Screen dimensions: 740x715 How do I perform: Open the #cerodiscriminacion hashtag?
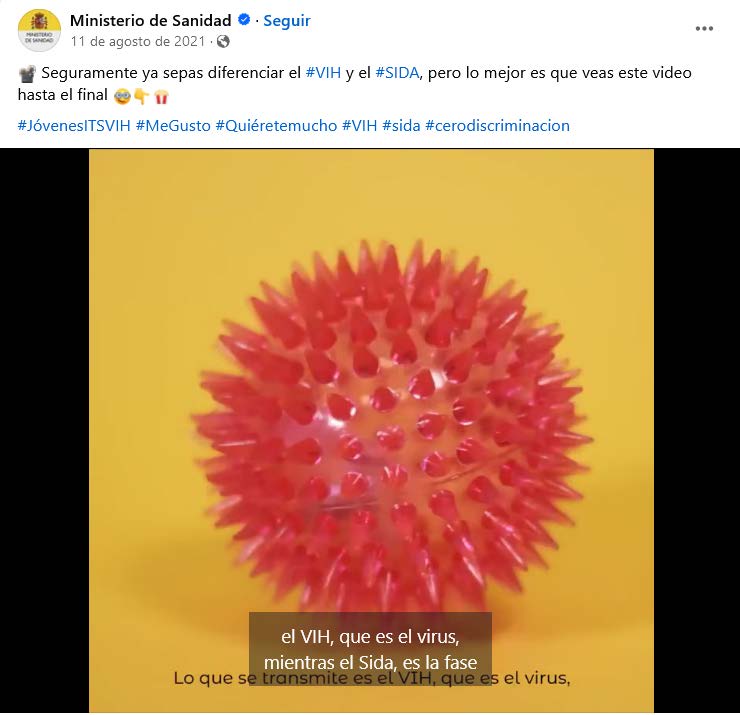click(497, 126)
